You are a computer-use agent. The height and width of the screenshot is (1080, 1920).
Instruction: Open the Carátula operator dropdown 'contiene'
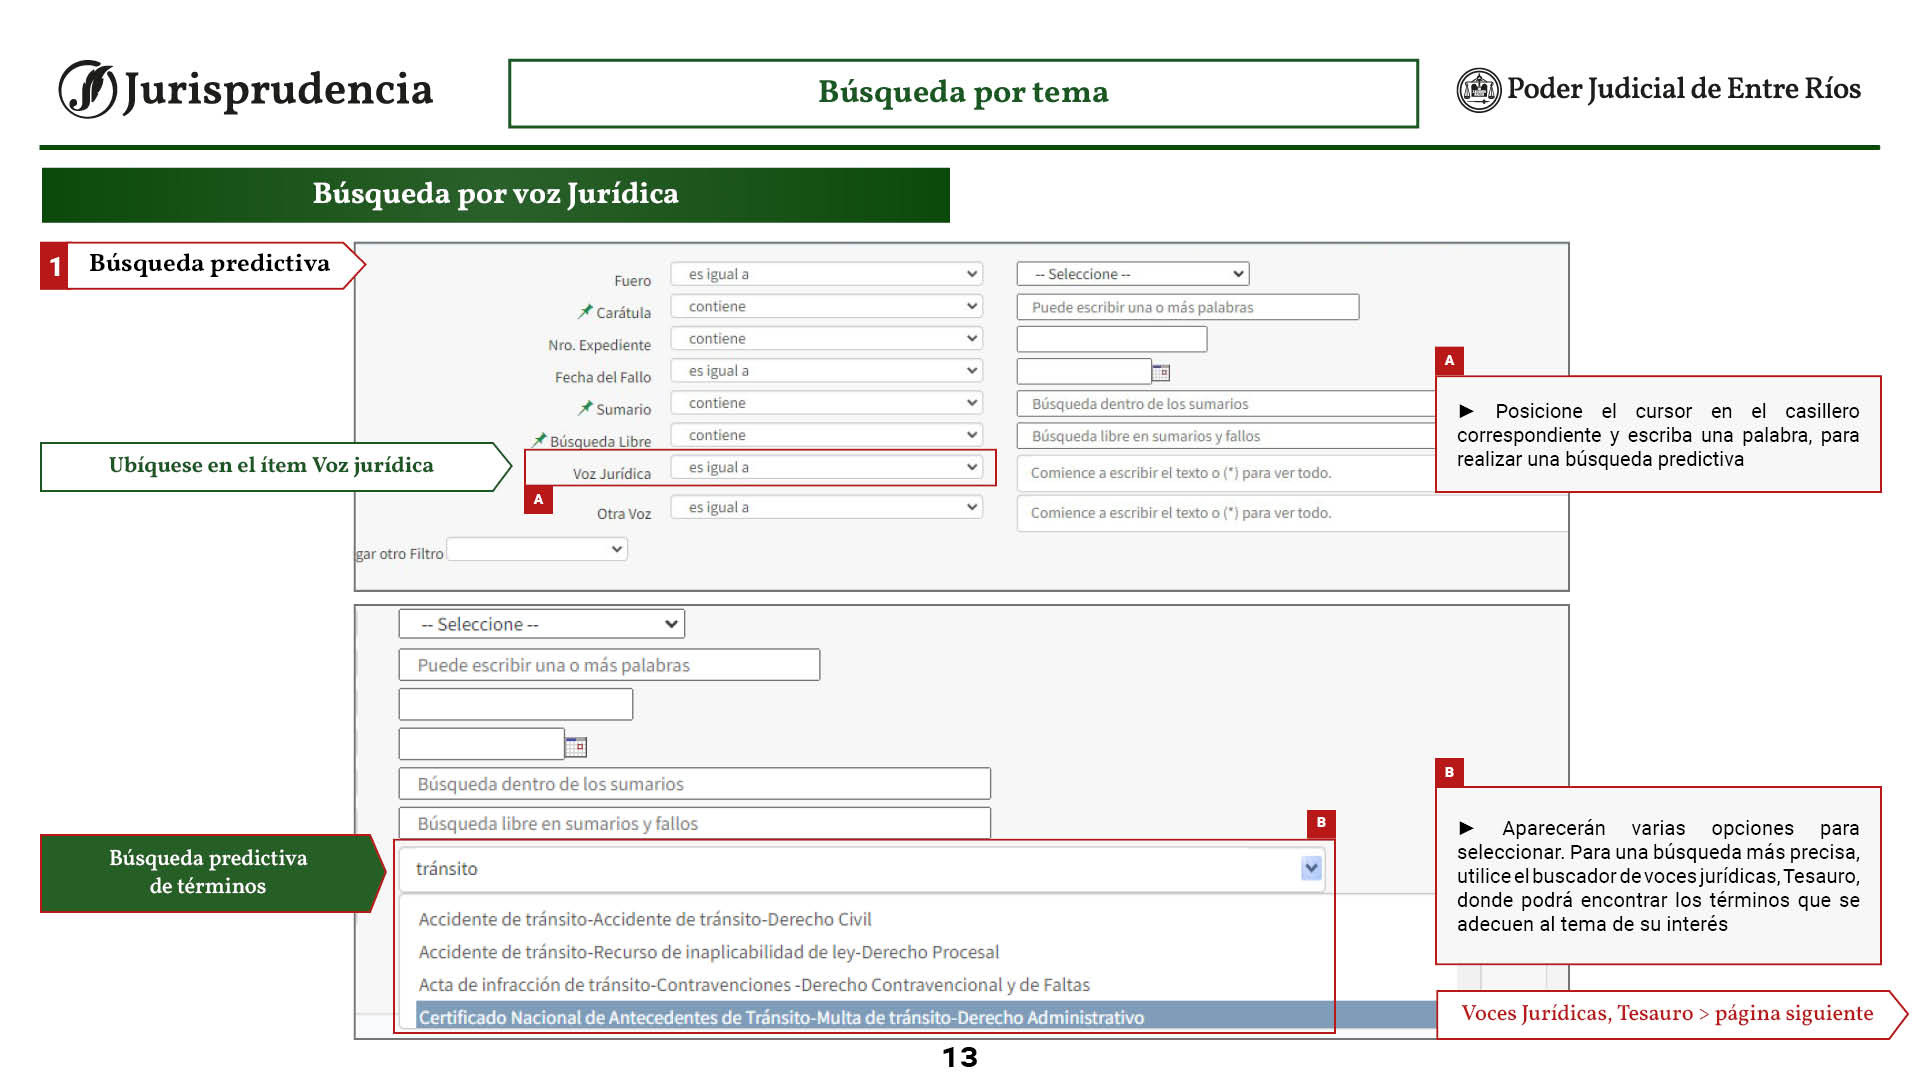(826, 306)
